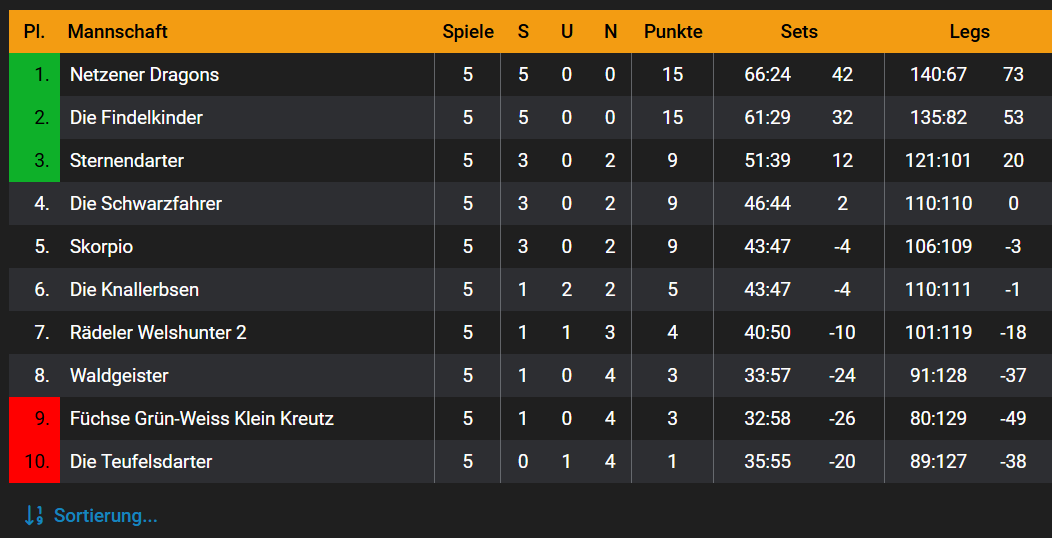Click the Spiele column header
The height and width of the screenshot is (538, 1052).
[x=468, y=31]
